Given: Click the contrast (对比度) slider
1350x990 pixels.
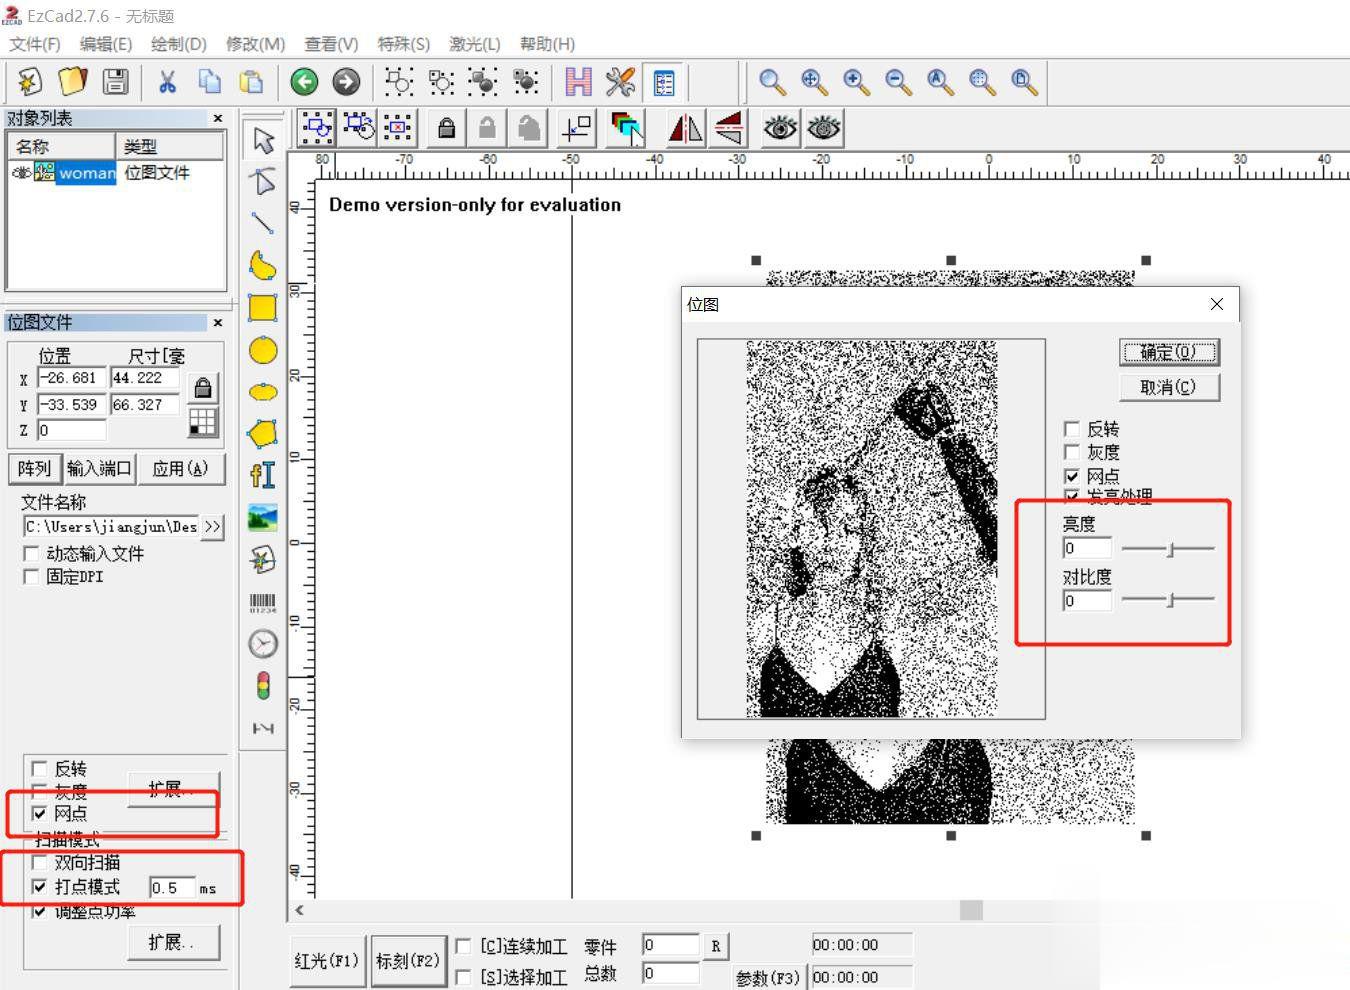Looking at the screenshot, I should [1168, 600].
